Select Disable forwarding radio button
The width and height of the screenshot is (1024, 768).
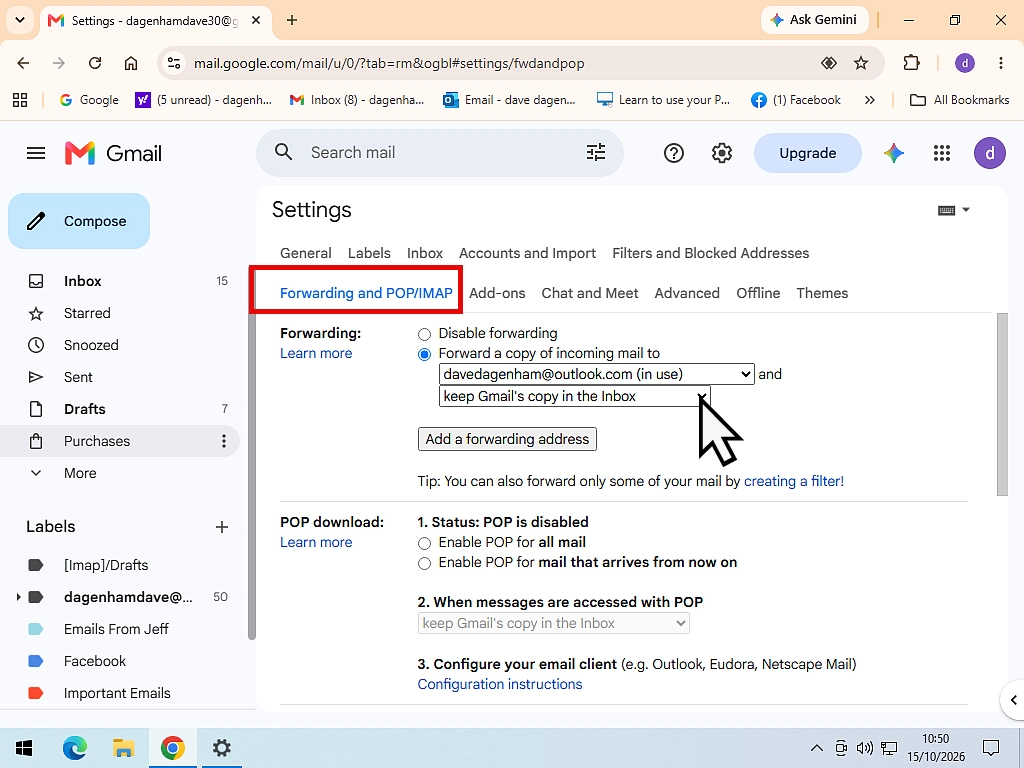tap(424, 334)
